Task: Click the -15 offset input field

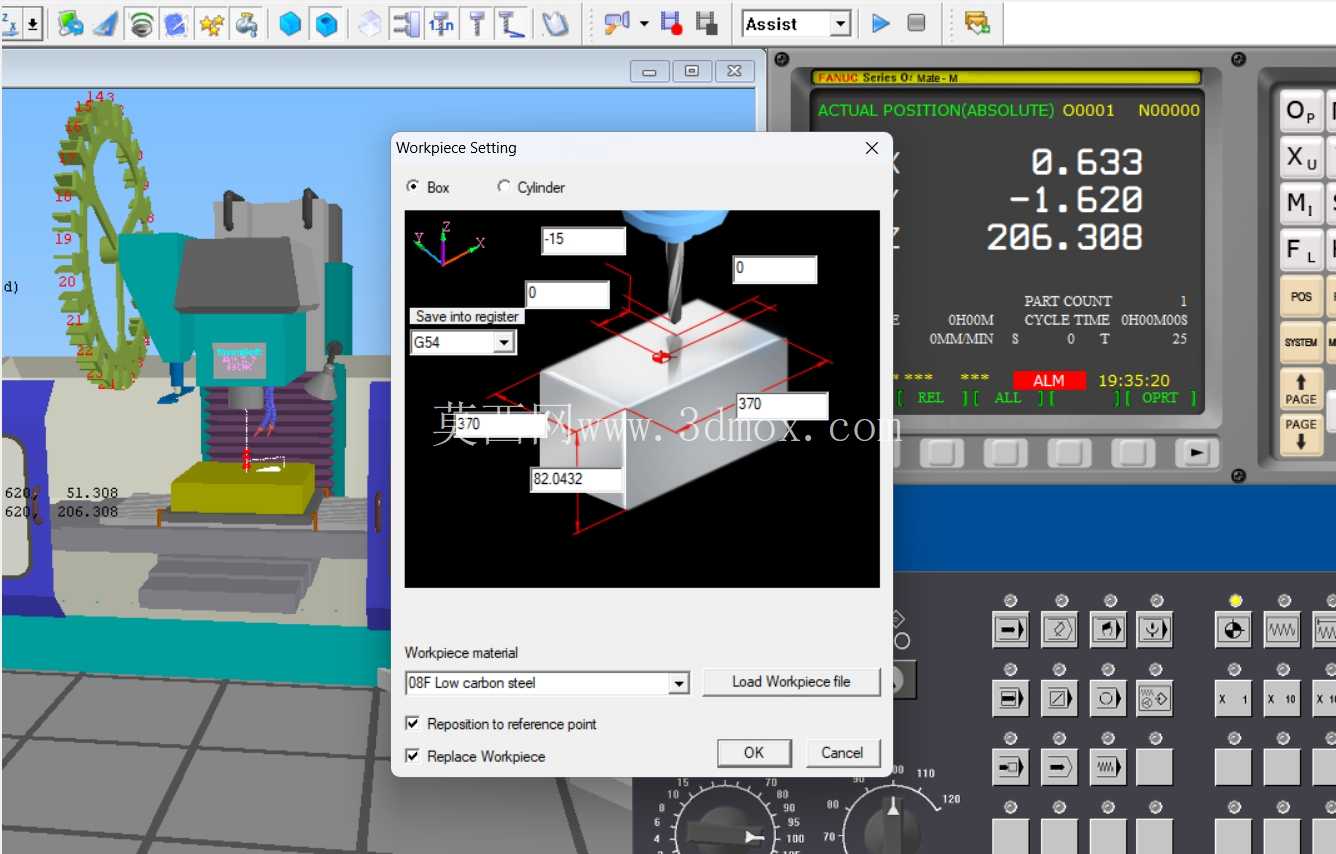Action: (x=583, y=240)
